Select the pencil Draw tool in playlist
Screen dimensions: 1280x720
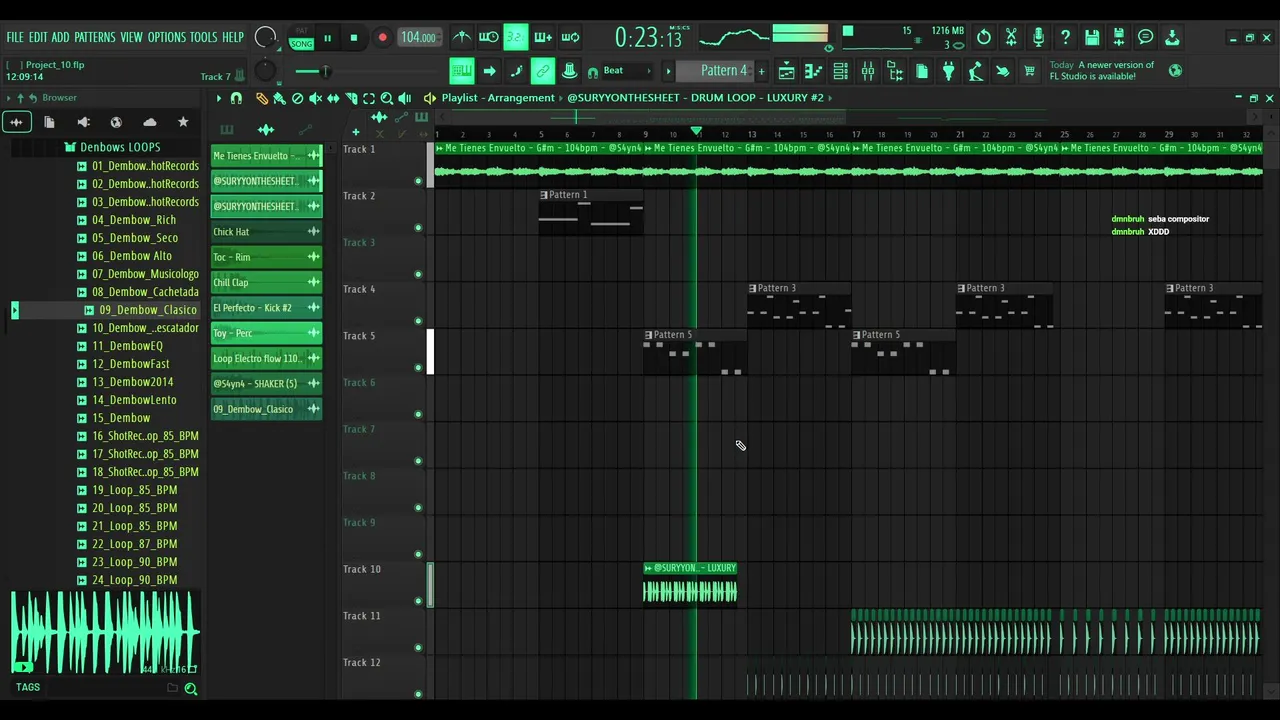tap(262, 98)
